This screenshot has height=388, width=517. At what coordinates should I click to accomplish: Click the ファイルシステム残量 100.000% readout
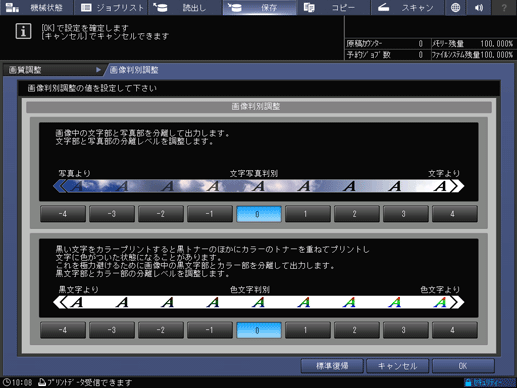[x=496, y=55]
